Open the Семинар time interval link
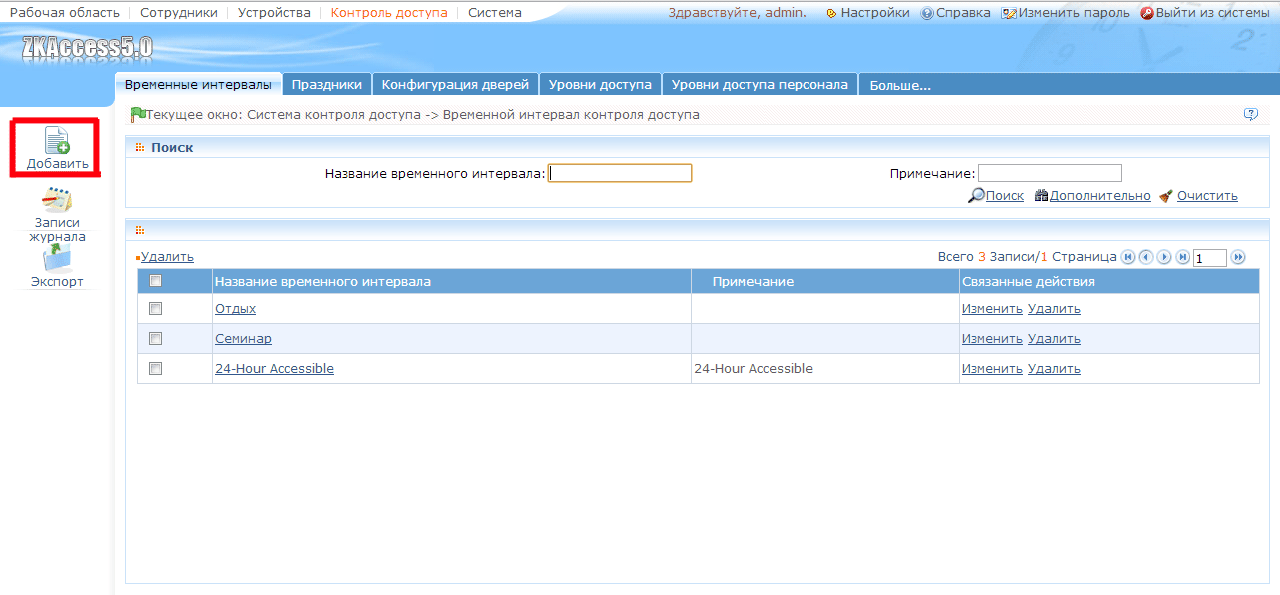Image resolution: width=1280 pixels, height=595 pixels. click(243, 339)
